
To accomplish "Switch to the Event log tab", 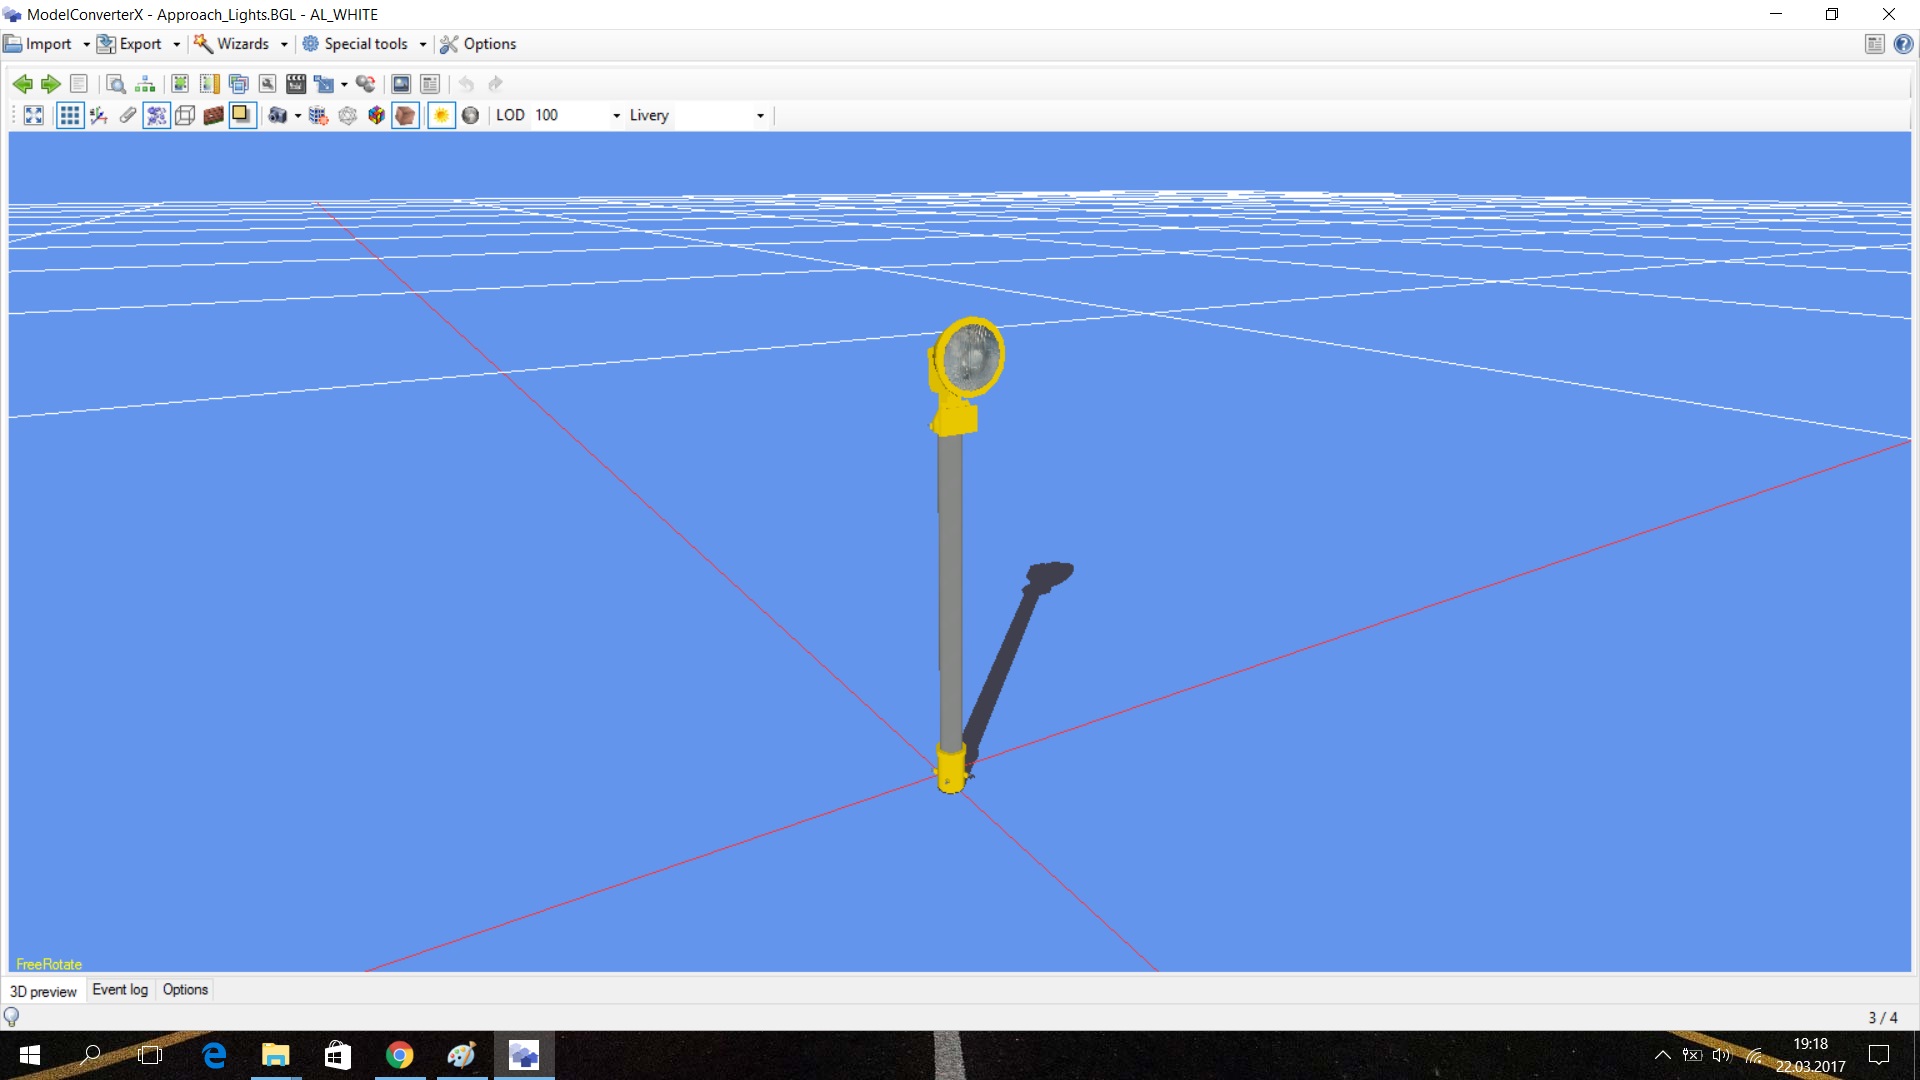I will [120, 990].
